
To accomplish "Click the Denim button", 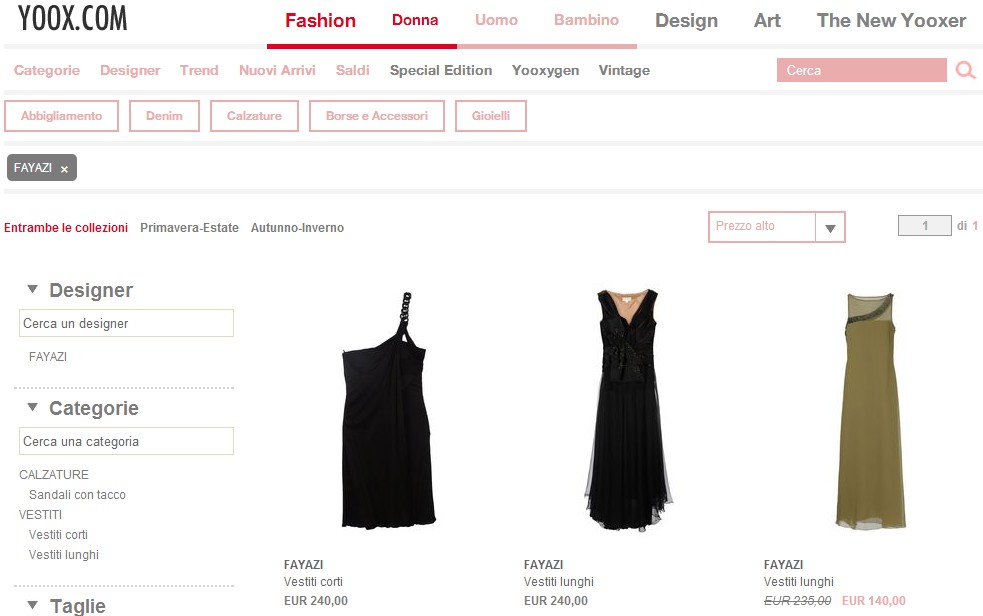I will [164, 116].
